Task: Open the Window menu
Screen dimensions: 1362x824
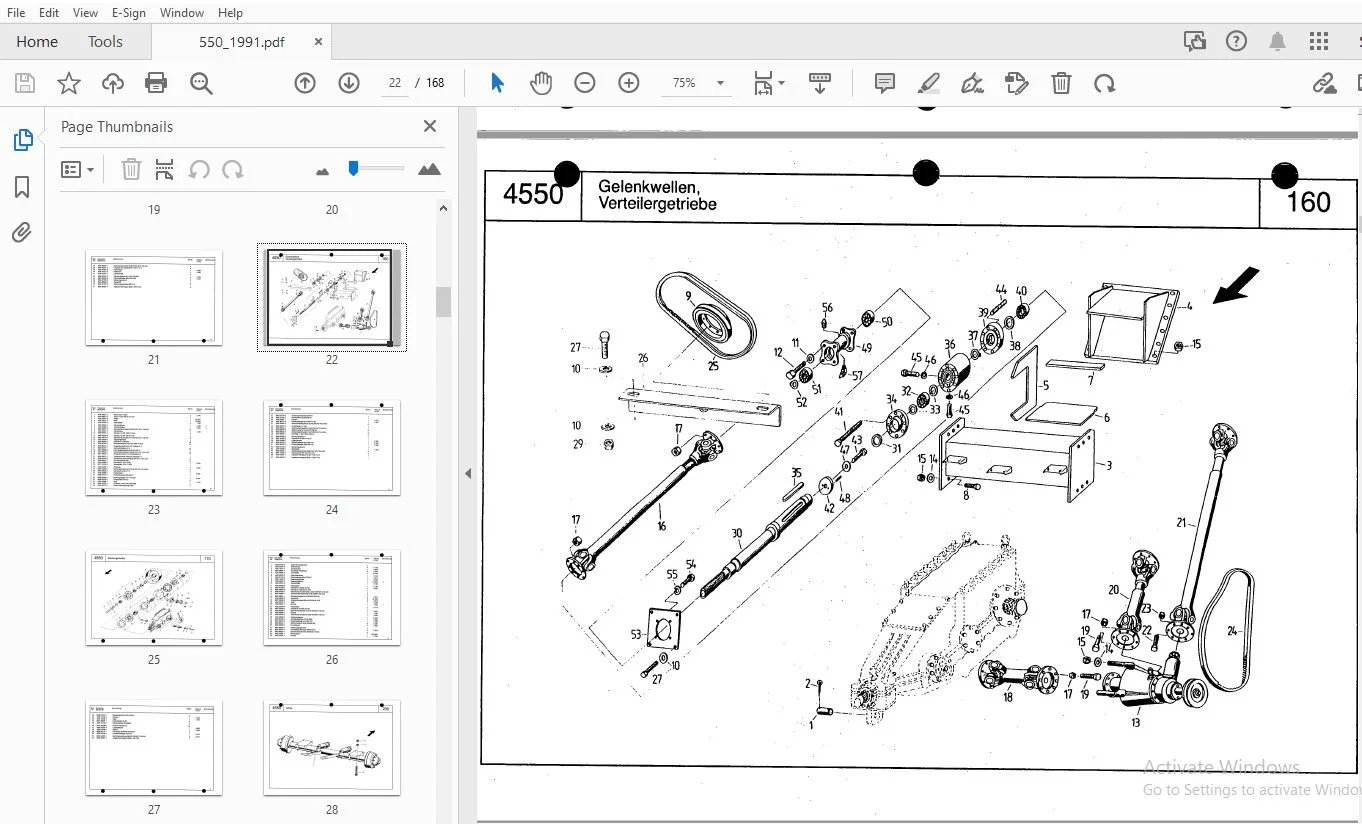Action: pyautogui.click(x=182, y=13)
